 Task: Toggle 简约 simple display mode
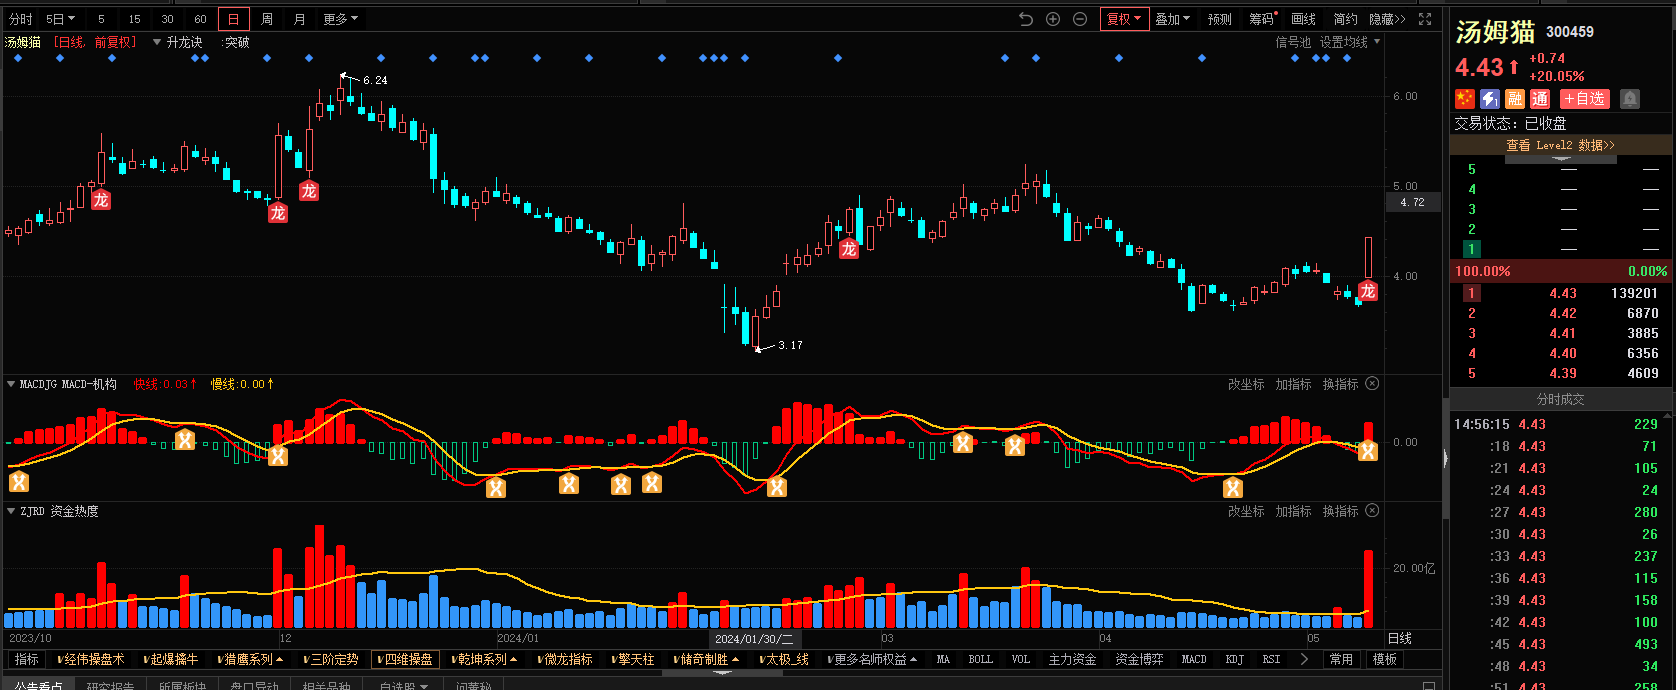click(1345, 19)
